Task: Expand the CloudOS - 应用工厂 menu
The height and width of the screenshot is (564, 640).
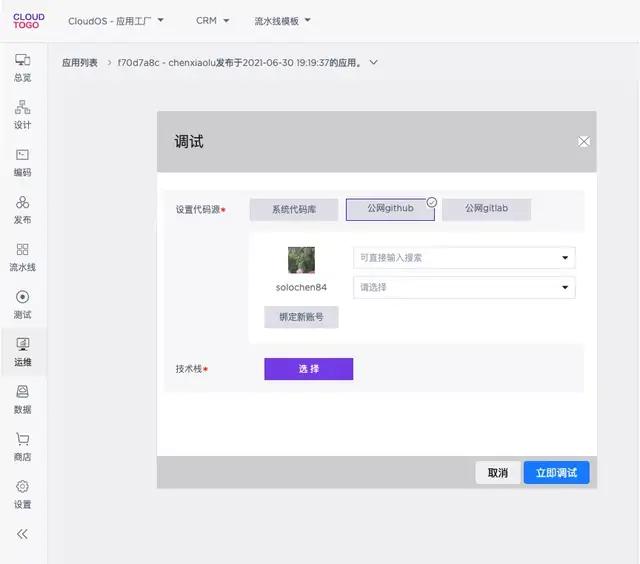Action: point(116,20)
